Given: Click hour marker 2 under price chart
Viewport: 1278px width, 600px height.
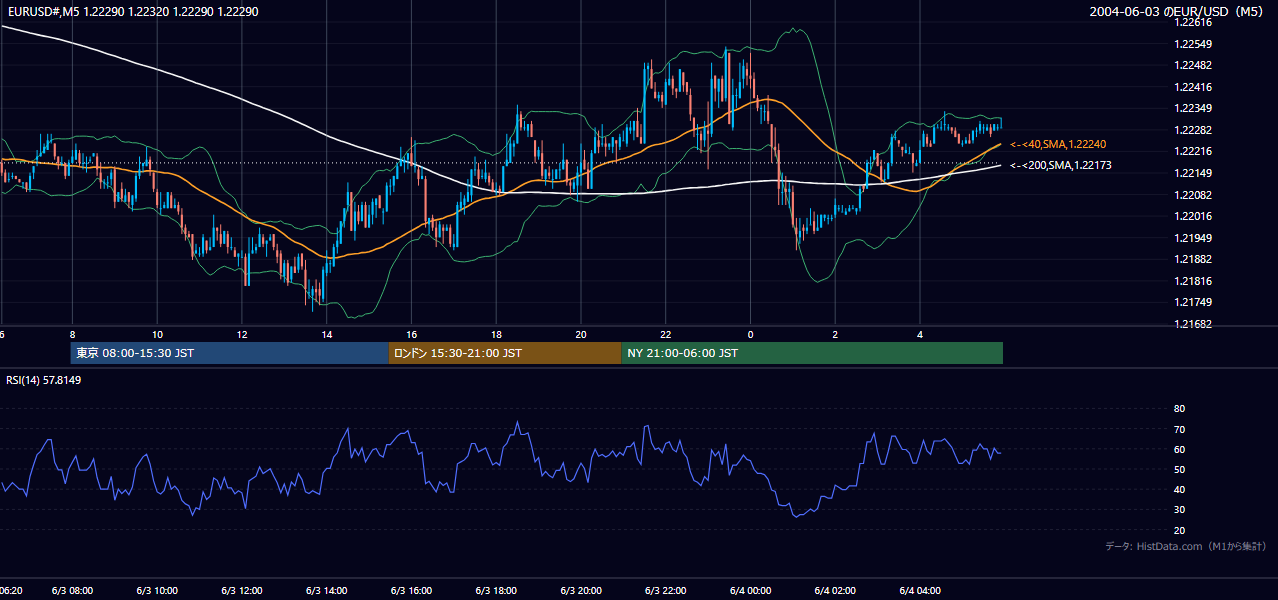Looking at the screenshot, I should (835, 334).
